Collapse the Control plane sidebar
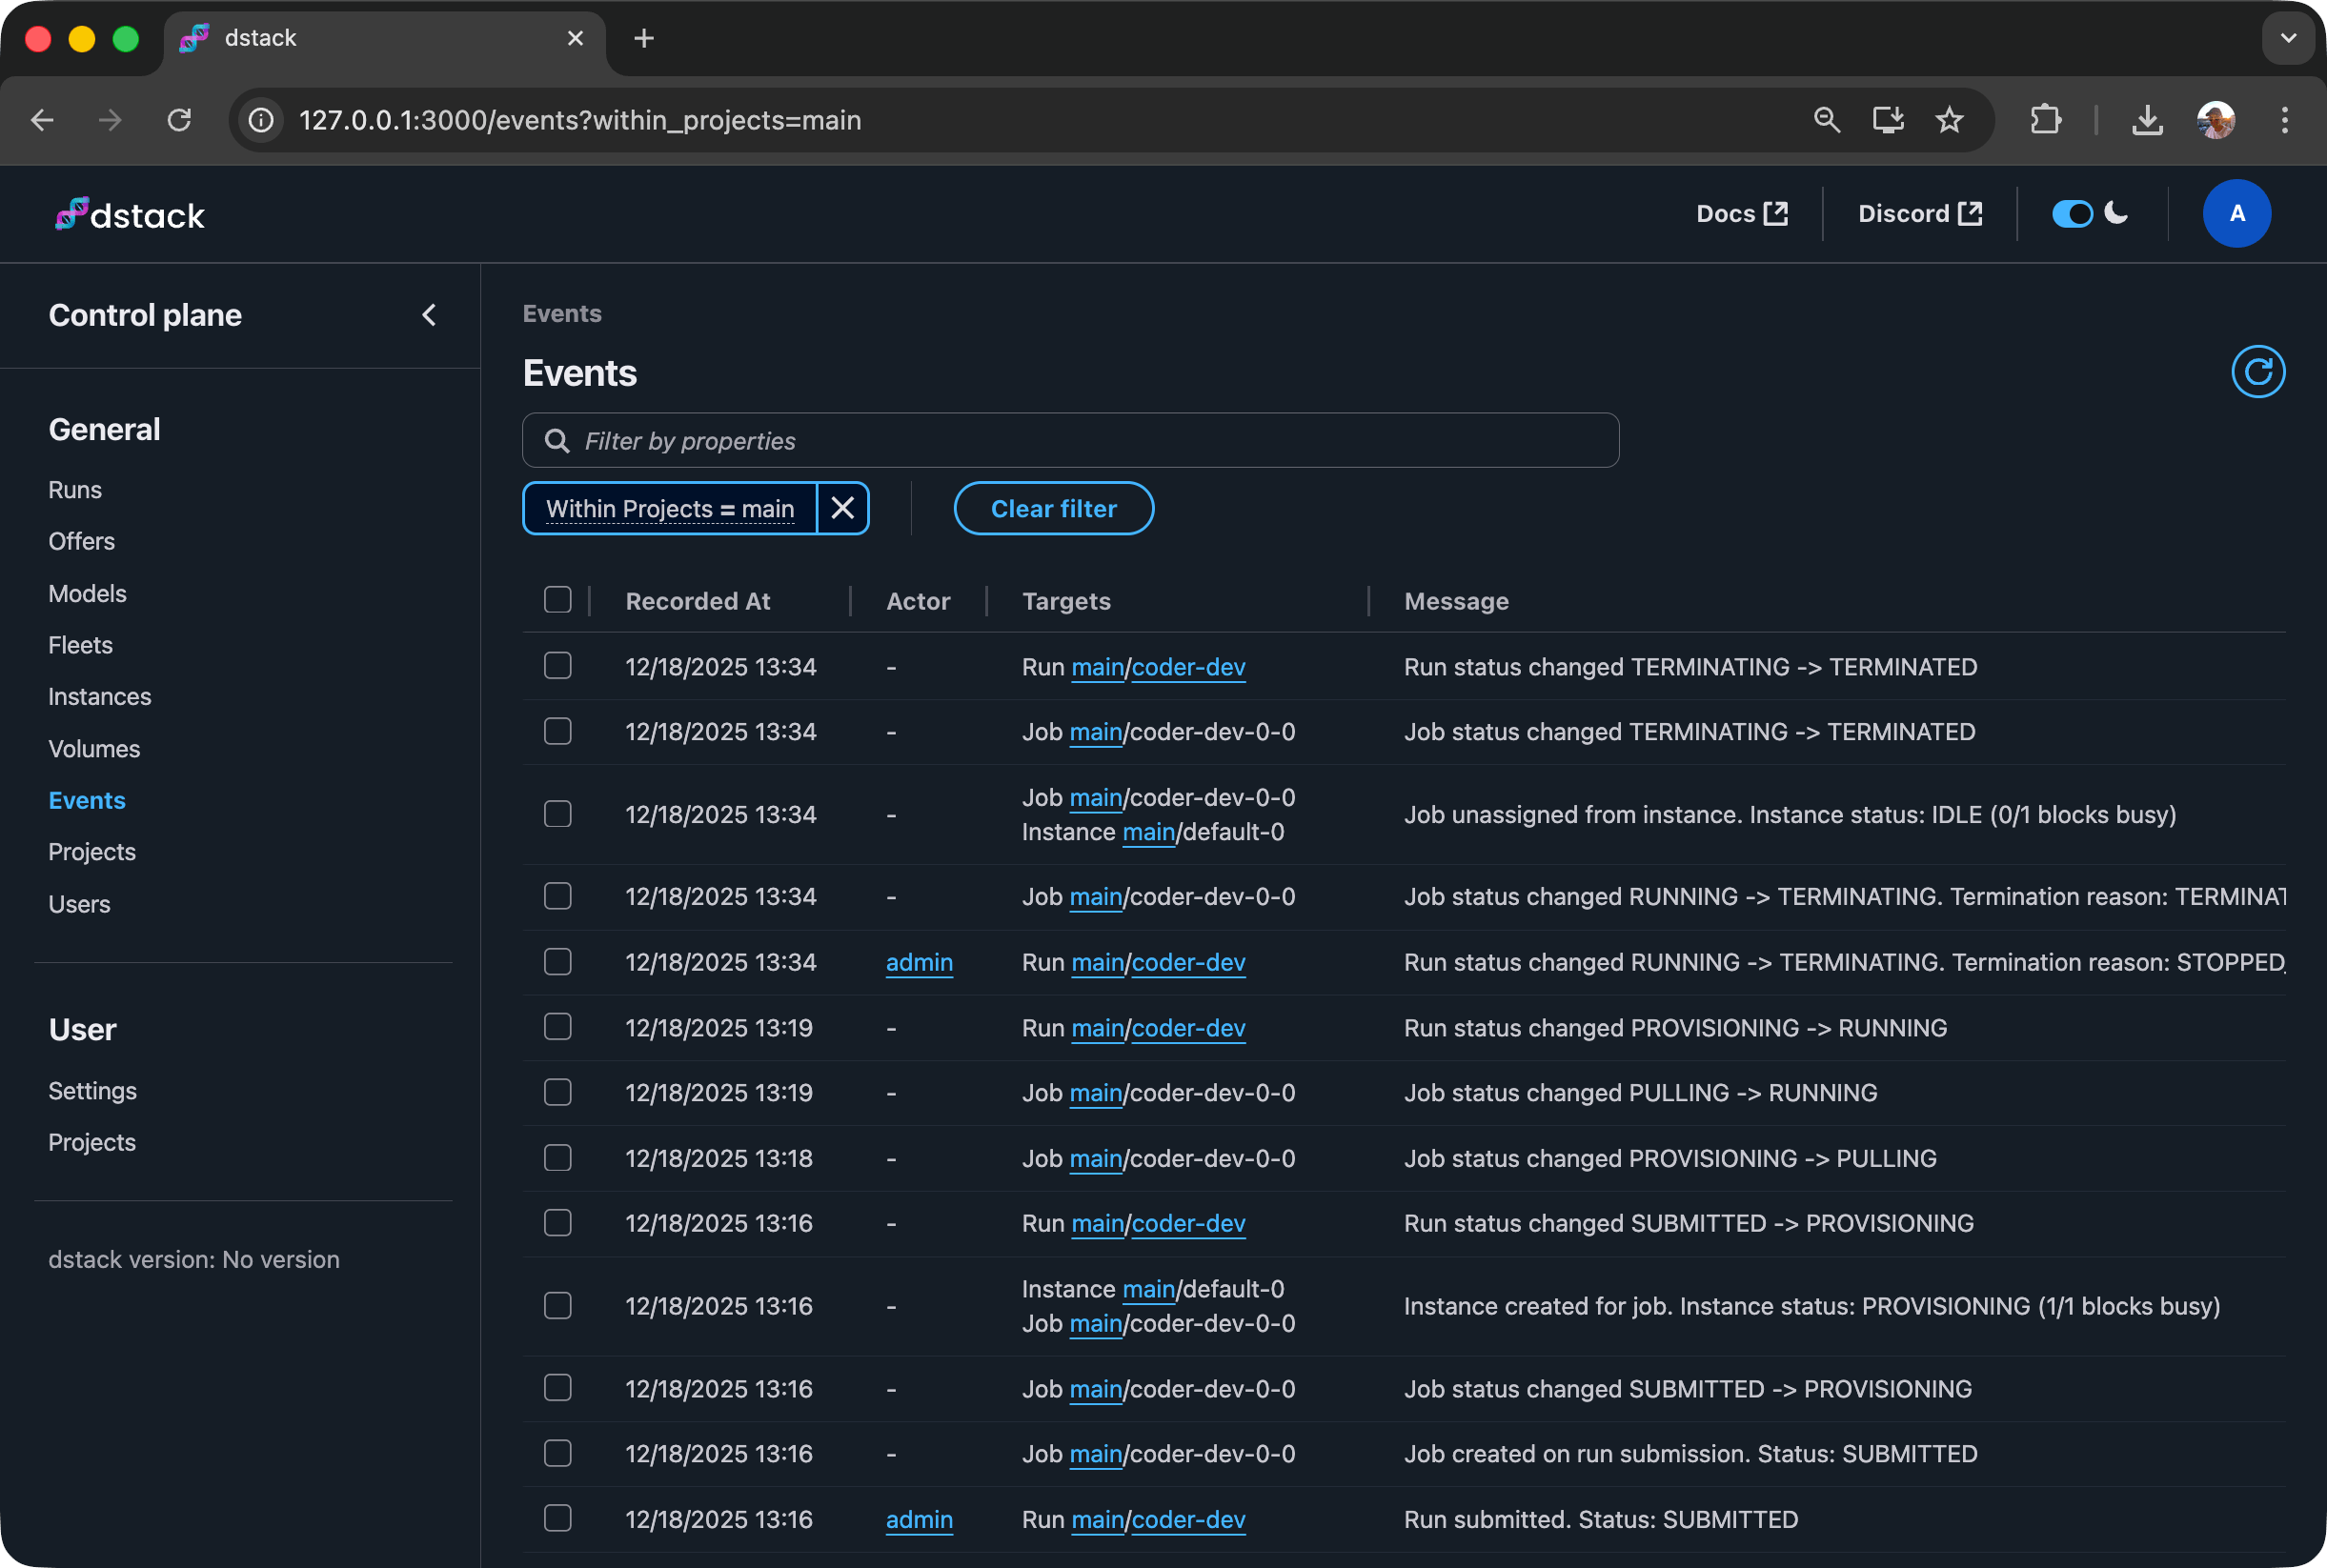 (x=429, y=315)
